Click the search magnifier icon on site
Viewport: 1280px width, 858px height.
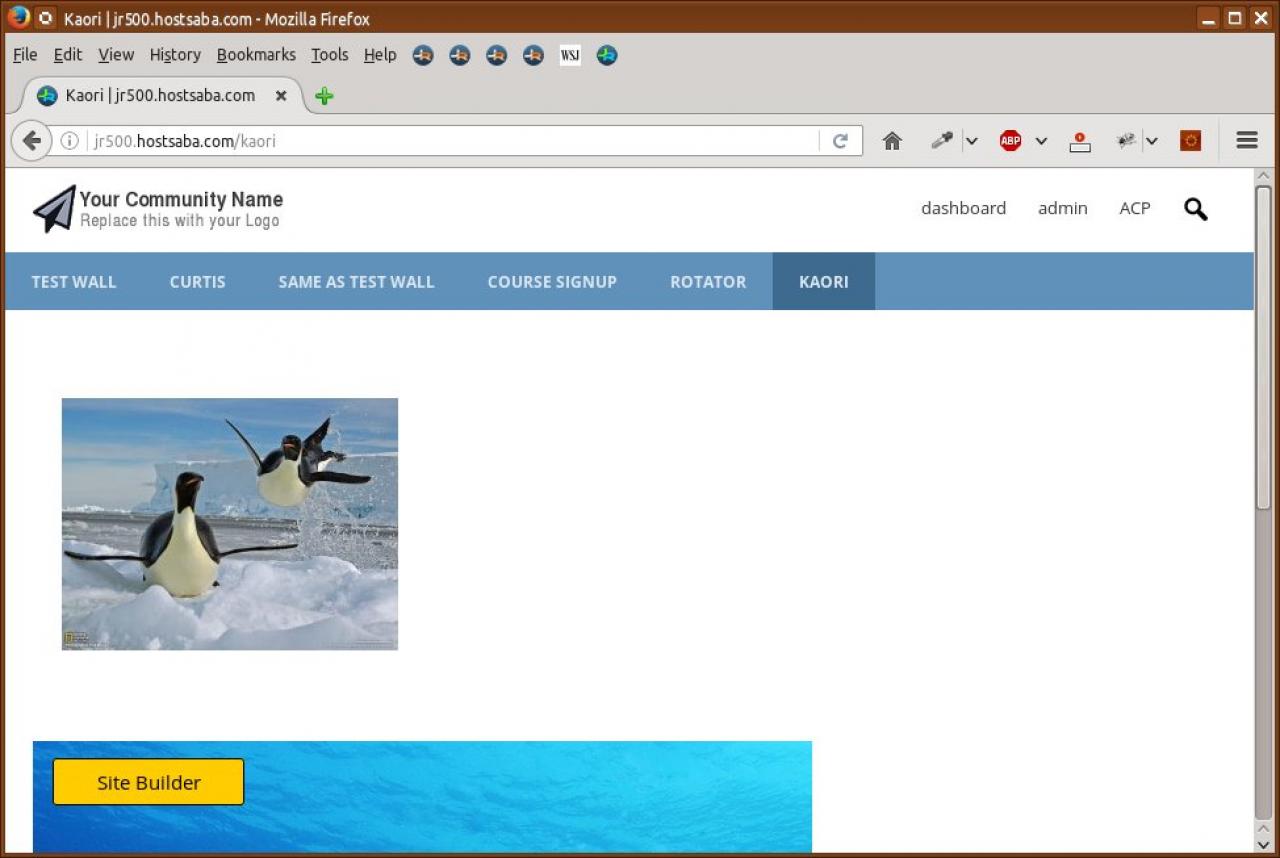click(1195, 209)
